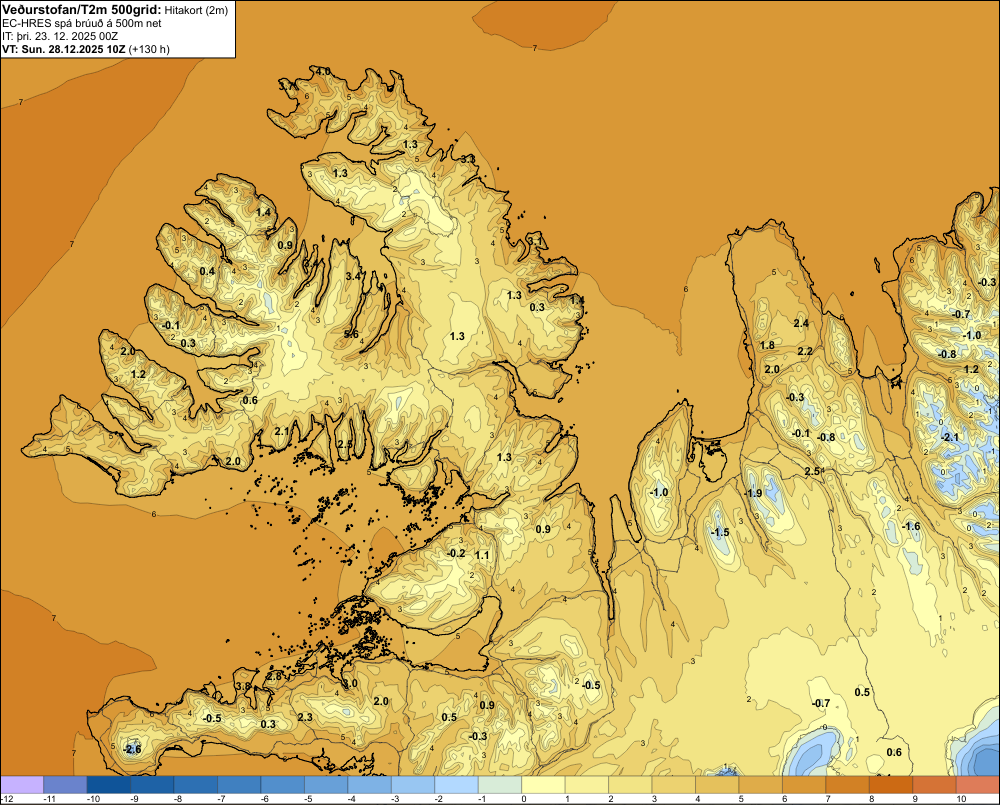Click the -2.1 temperature label
This screenshot has height=805, width=1000.
click(950, 437)
